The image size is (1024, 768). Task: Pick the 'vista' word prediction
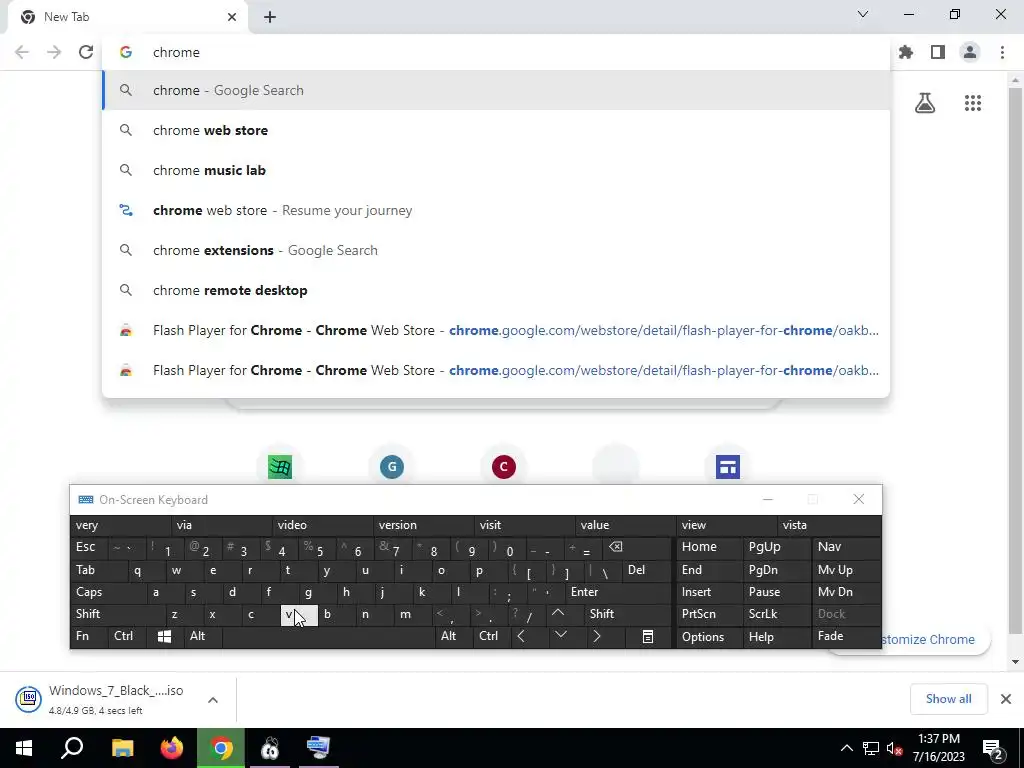(x=828, y=525)
